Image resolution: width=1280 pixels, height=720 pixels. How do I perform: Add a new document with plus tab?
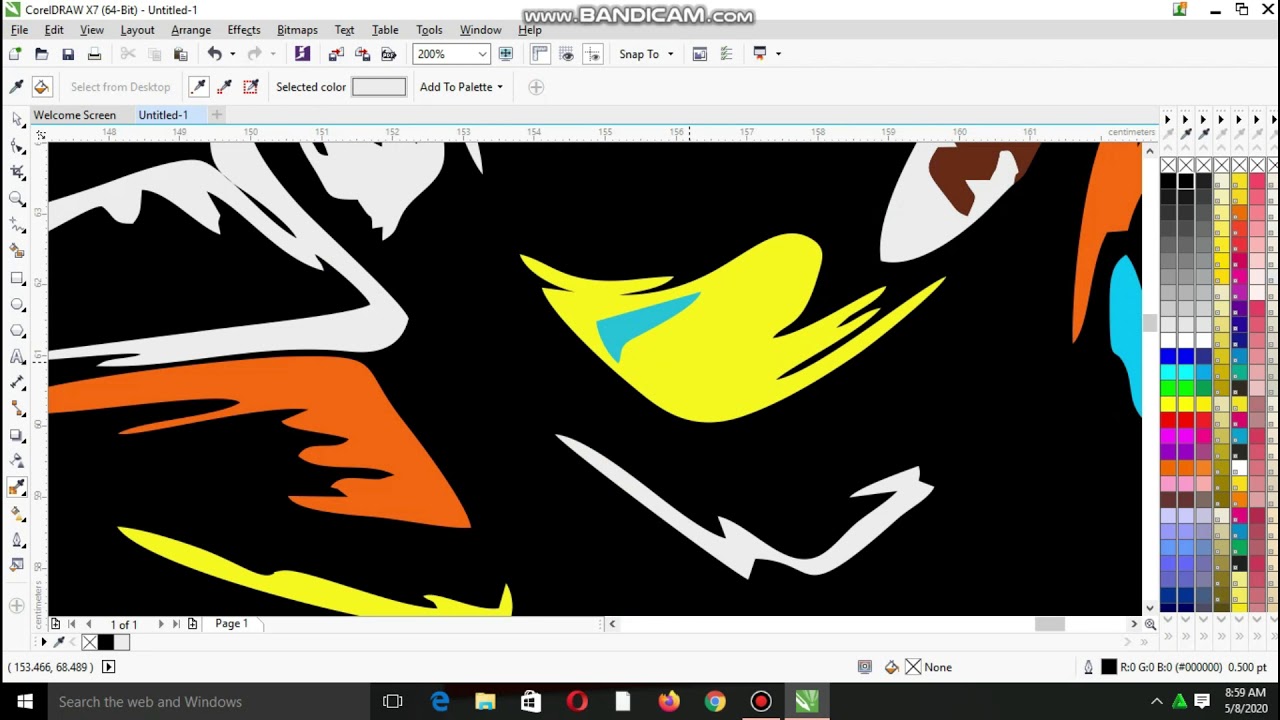(x=216, y=115)
